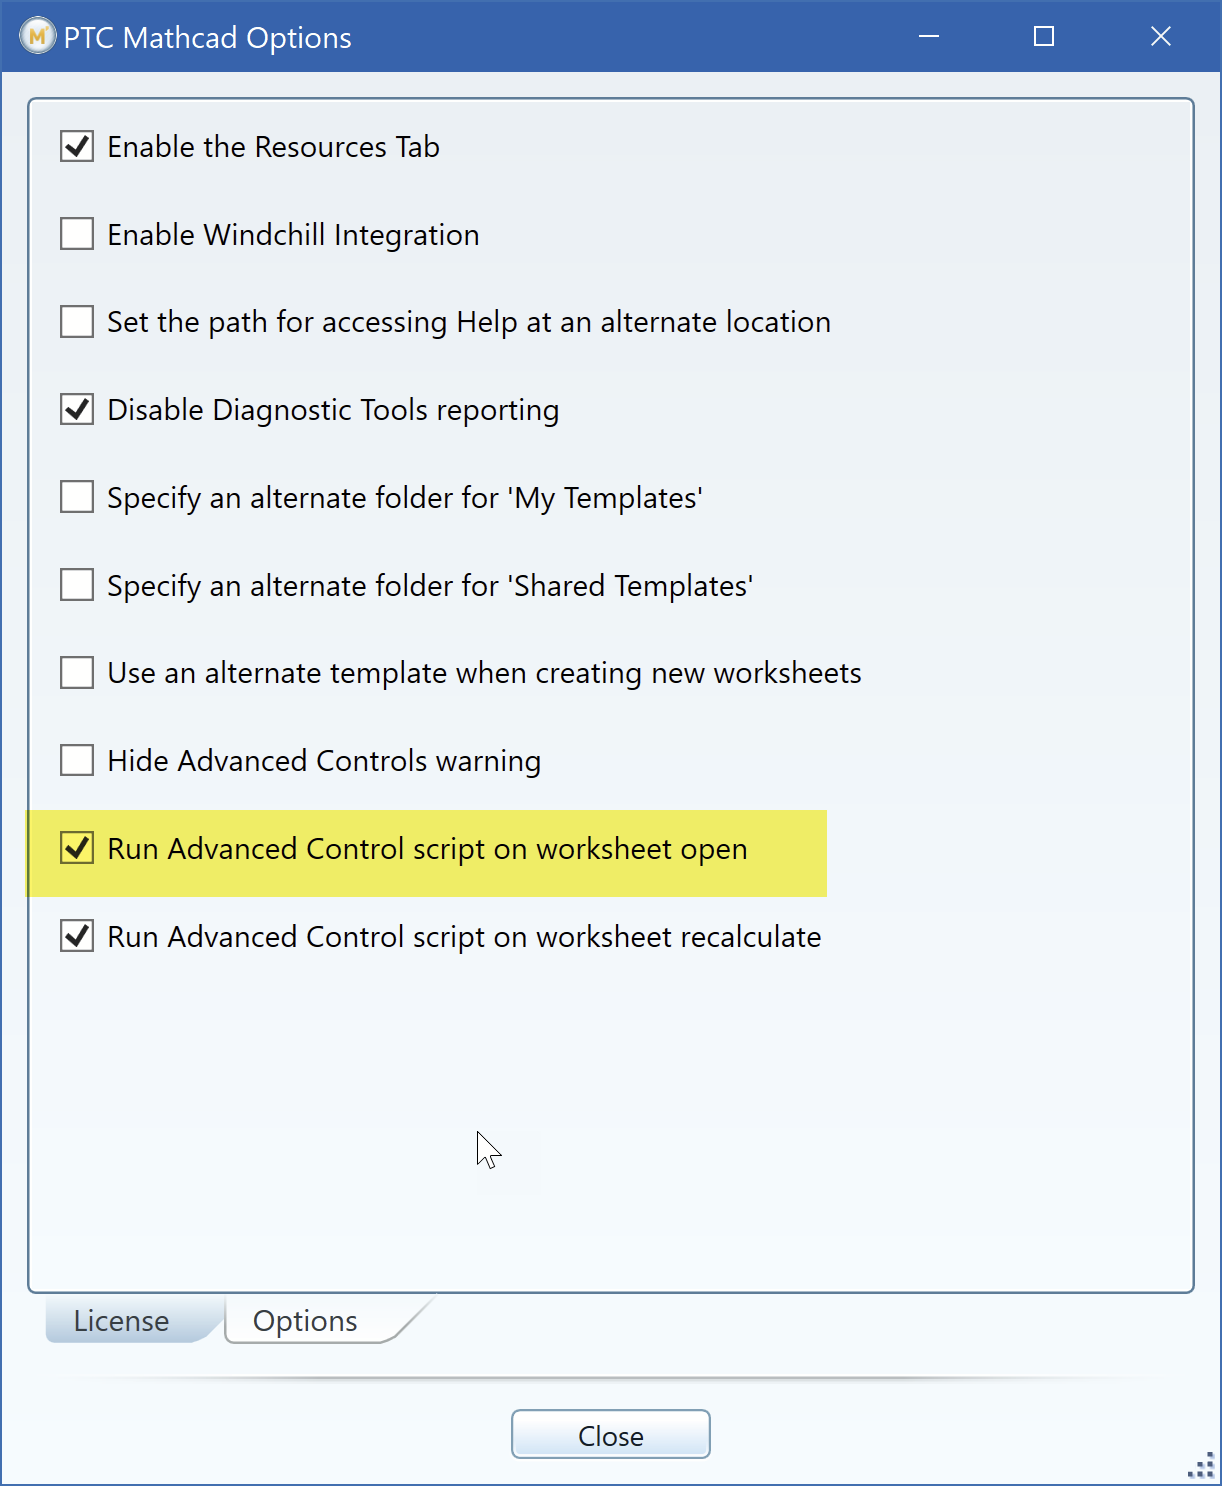
Task: Switch to the License tab
Action: tap(120, 1320)
